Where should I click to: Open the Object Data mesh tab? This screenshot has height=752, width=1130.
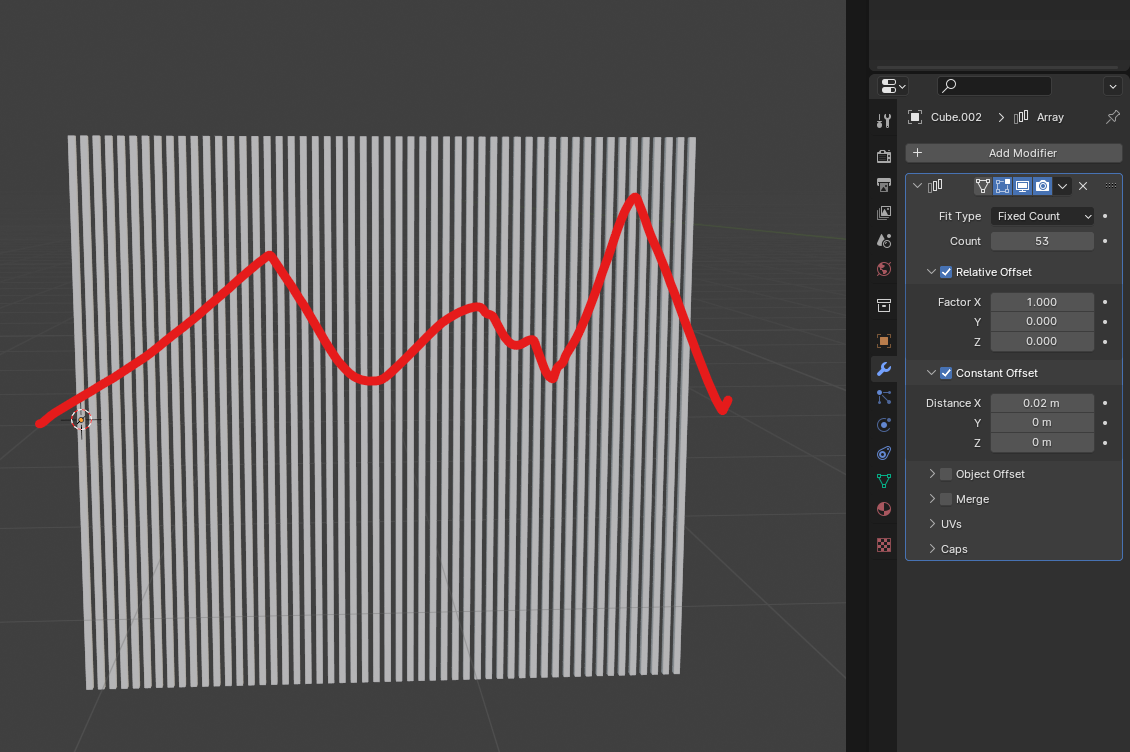pyautogui.click(x=884, y=481)
